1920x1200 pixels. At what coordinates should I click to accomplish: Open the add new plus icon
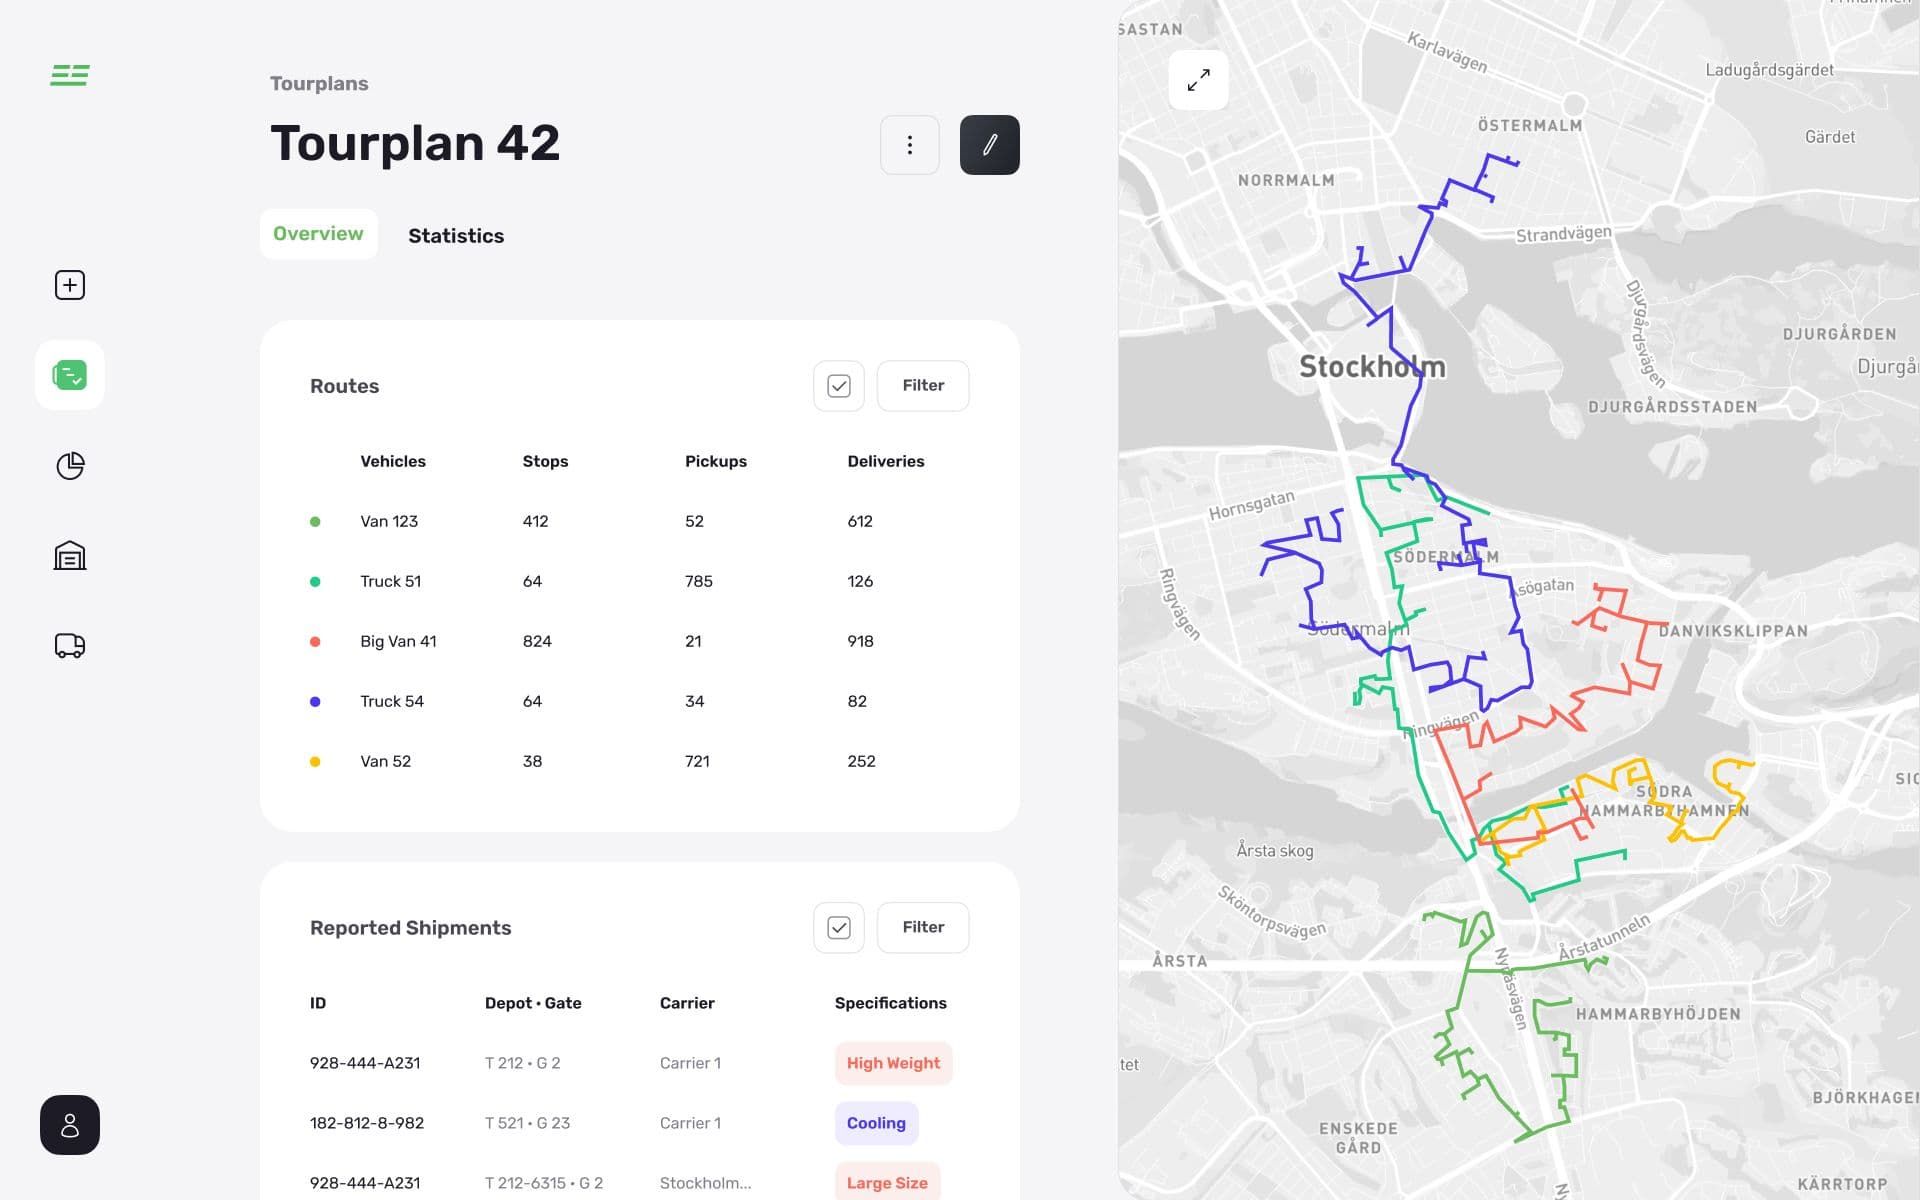point(70,285)
